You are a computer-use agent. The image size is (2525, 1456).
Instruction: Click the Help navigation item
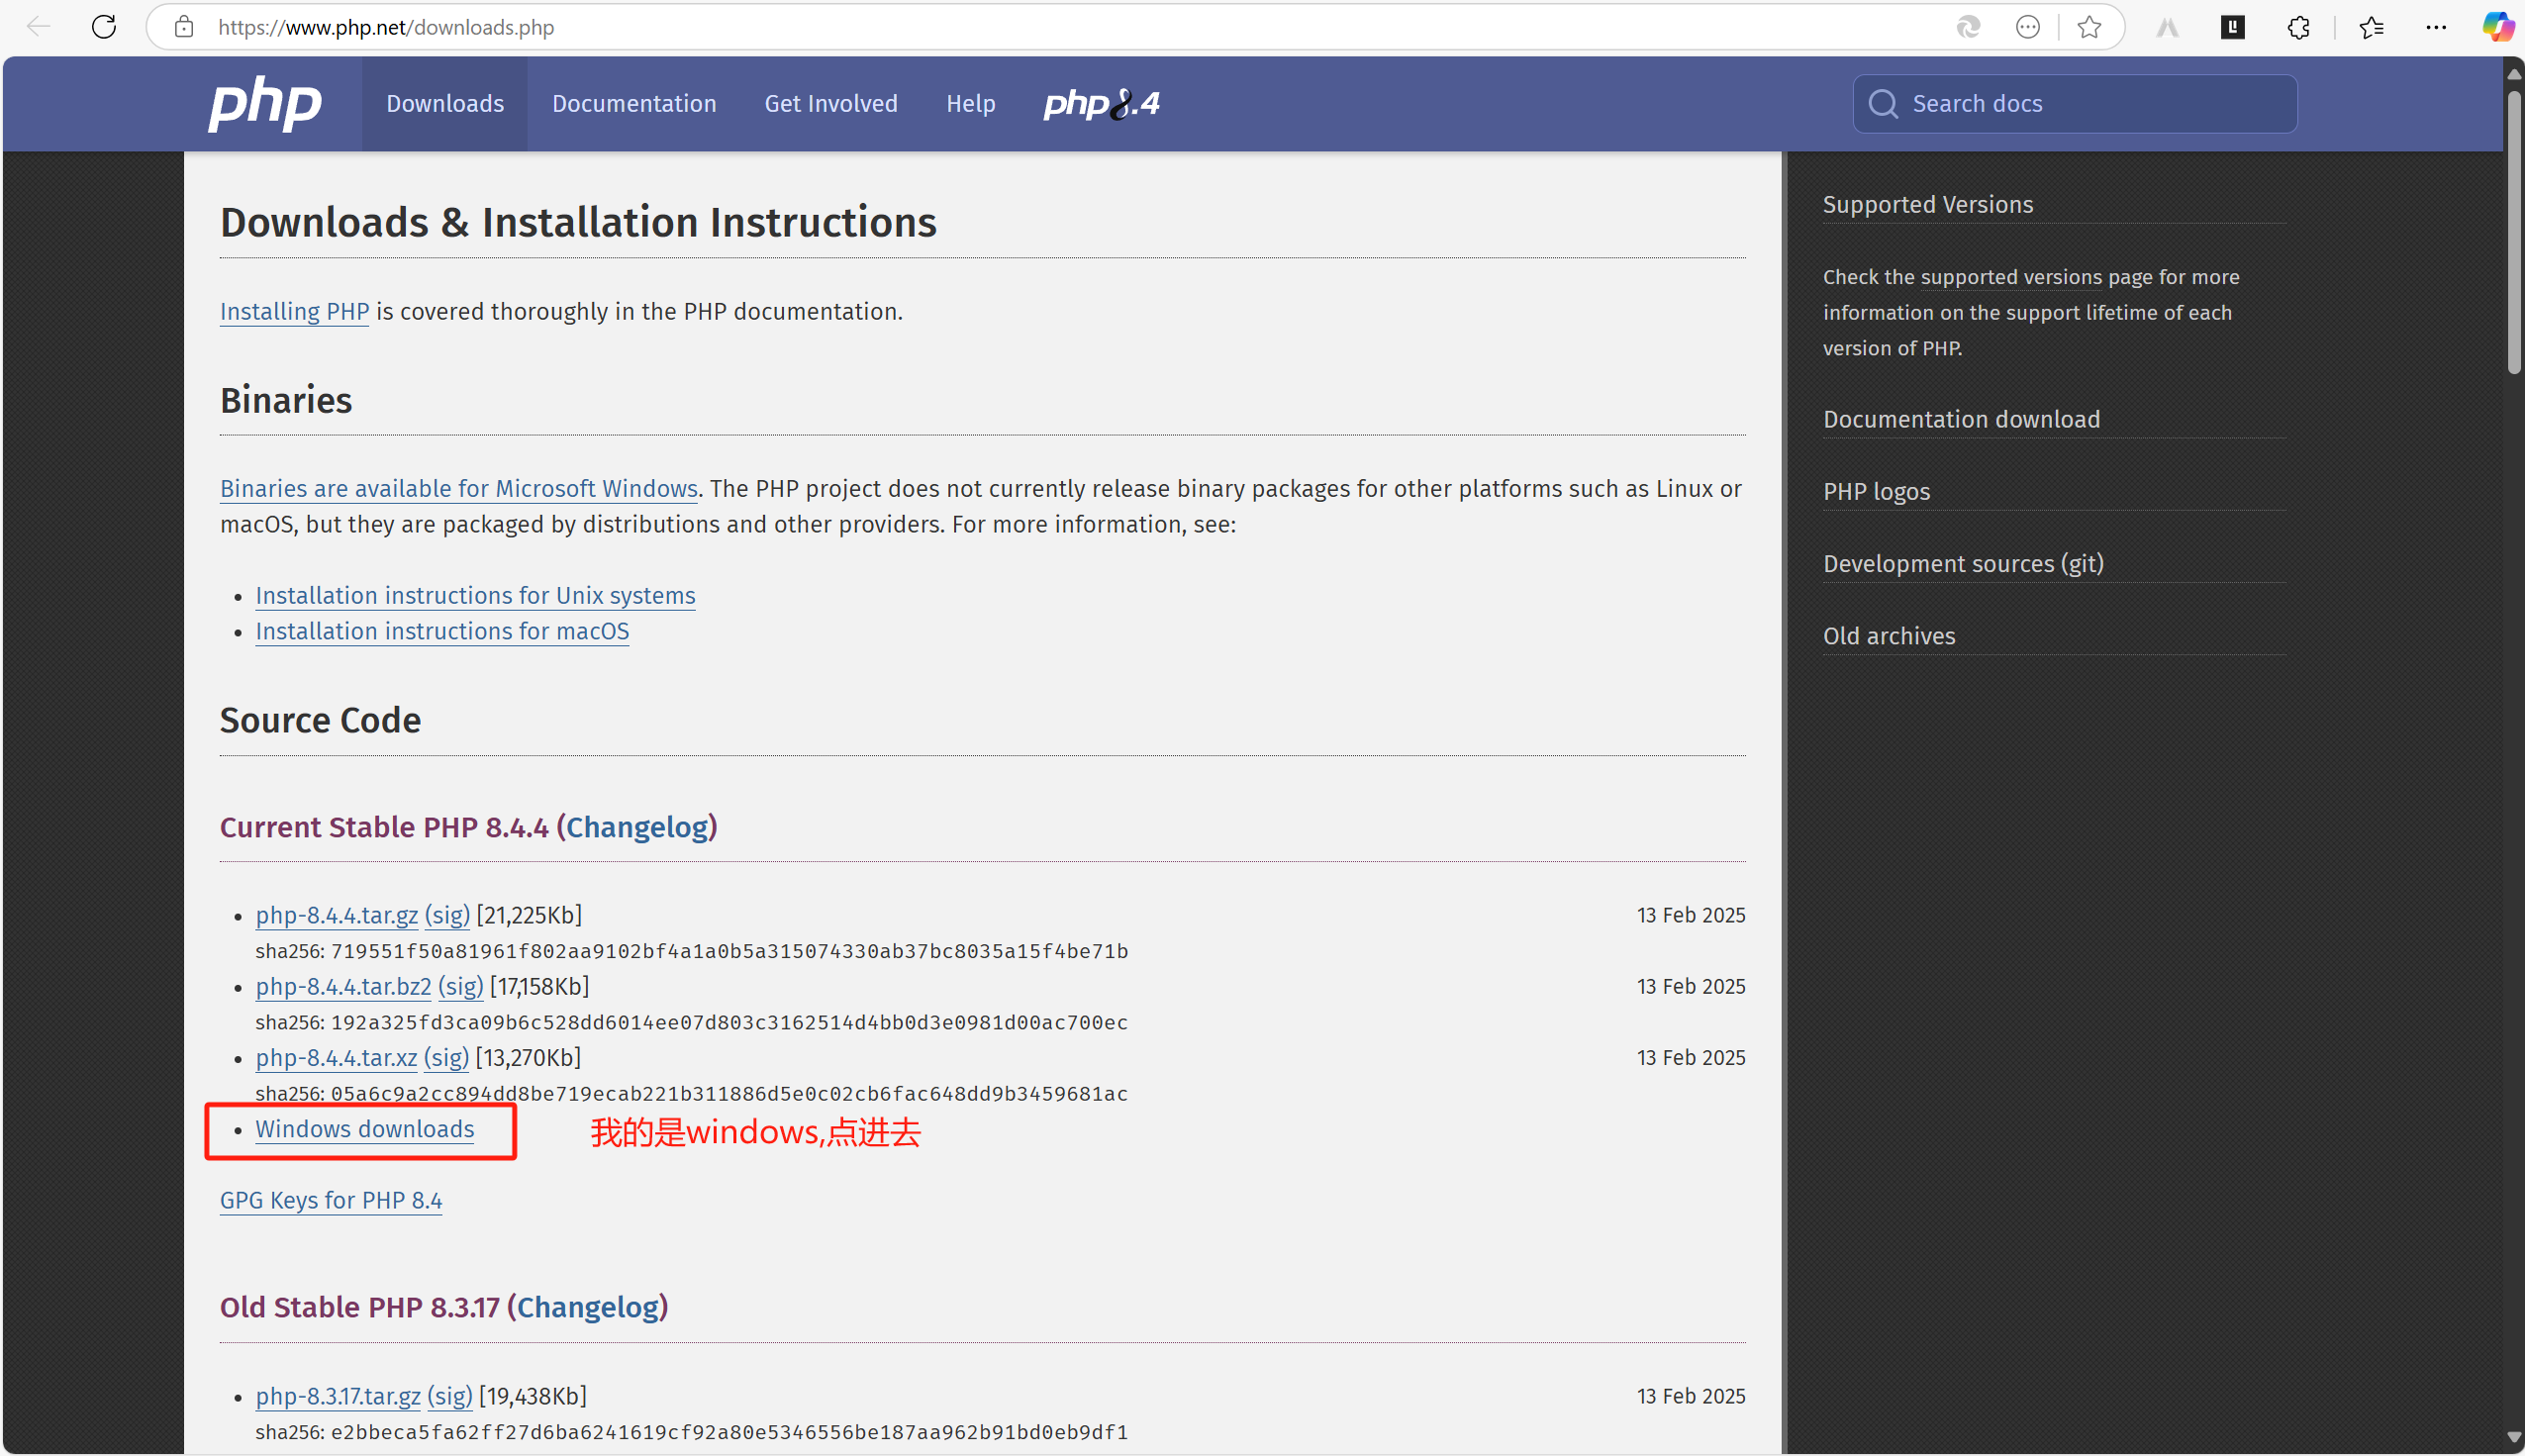pyautogui.click(x=970, y=103)
